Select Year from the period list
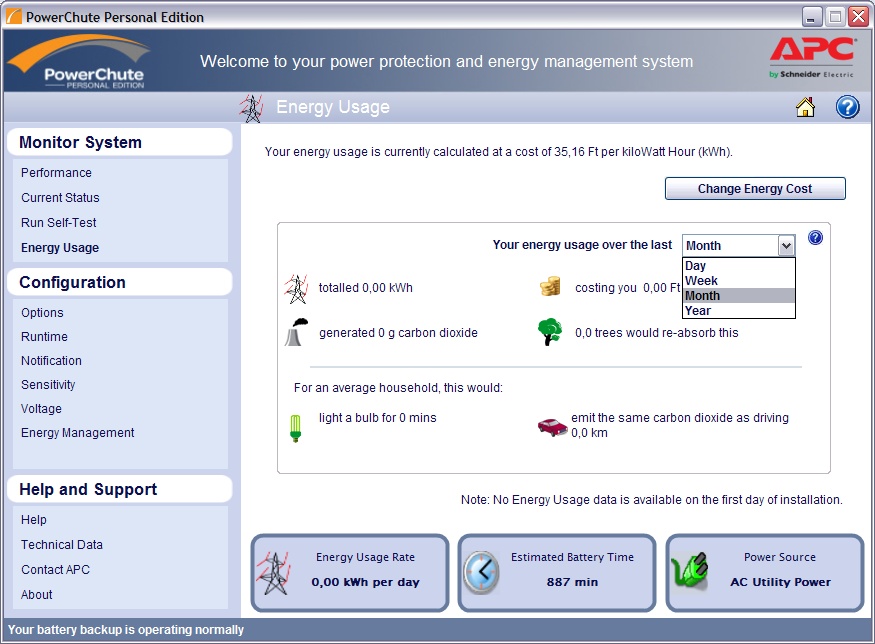 pyautogui.click(x=739, y=311)
